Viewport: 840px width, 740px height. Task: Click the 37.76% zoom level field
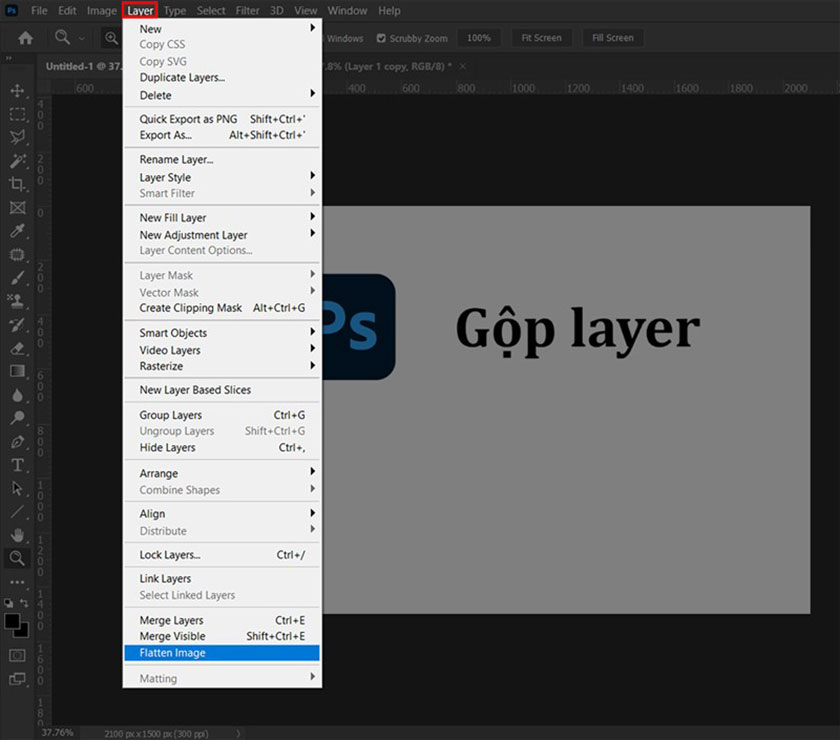57,732
